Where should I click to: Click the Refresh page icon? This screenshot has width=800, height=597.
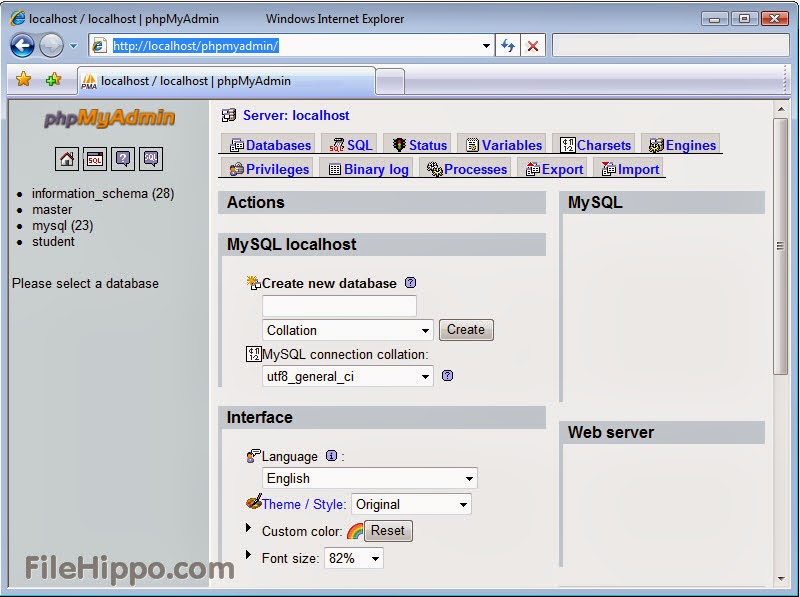coord(508,46)
